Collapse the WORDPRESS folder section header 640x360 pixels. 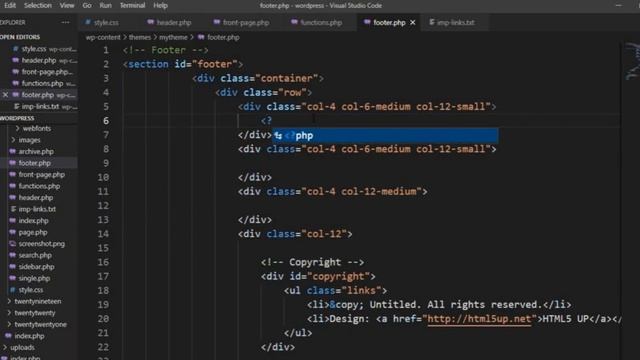[17, 118]
